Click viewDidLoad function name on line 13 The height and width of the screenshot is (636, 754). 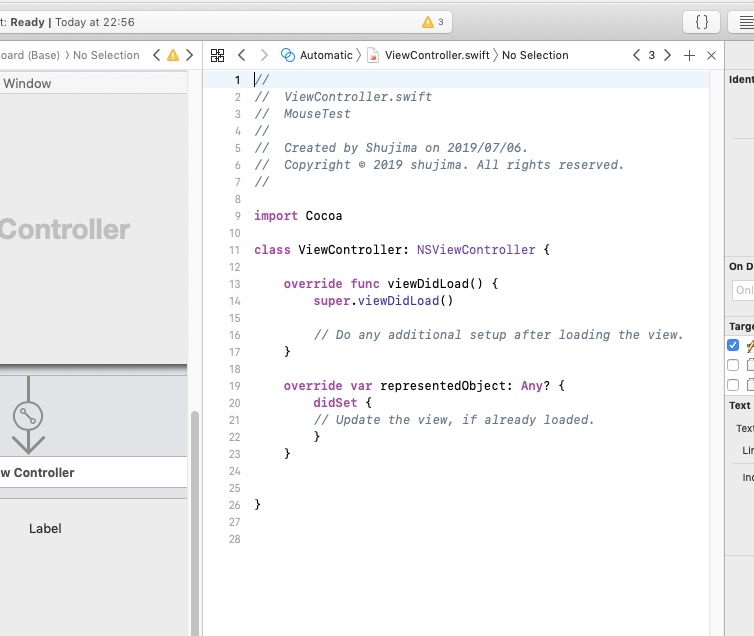click(428, 284)
